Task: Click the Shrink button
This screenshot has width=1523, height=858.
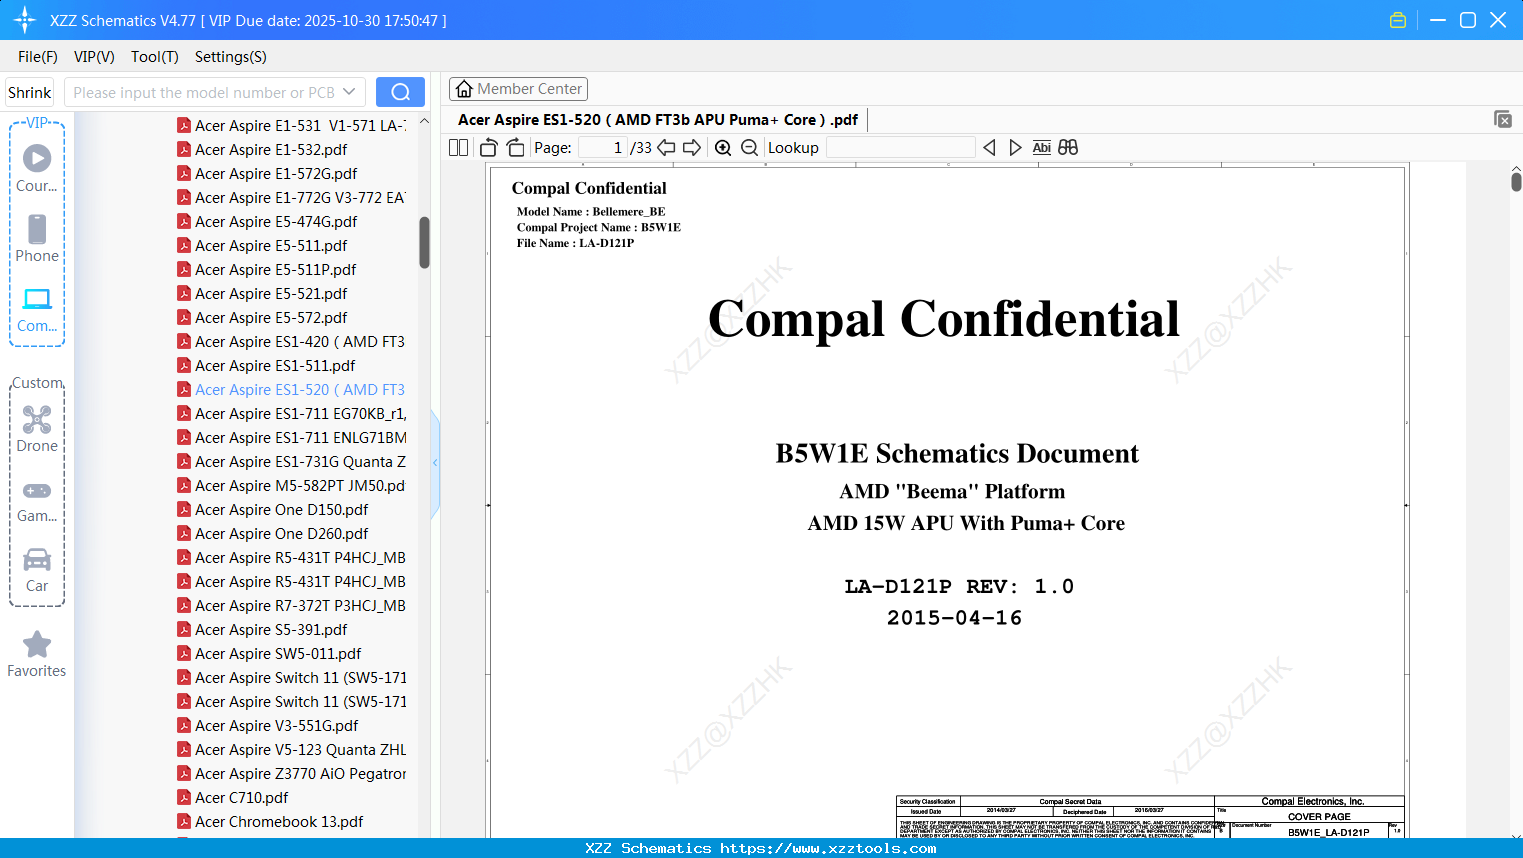Action: click(30, 92)
